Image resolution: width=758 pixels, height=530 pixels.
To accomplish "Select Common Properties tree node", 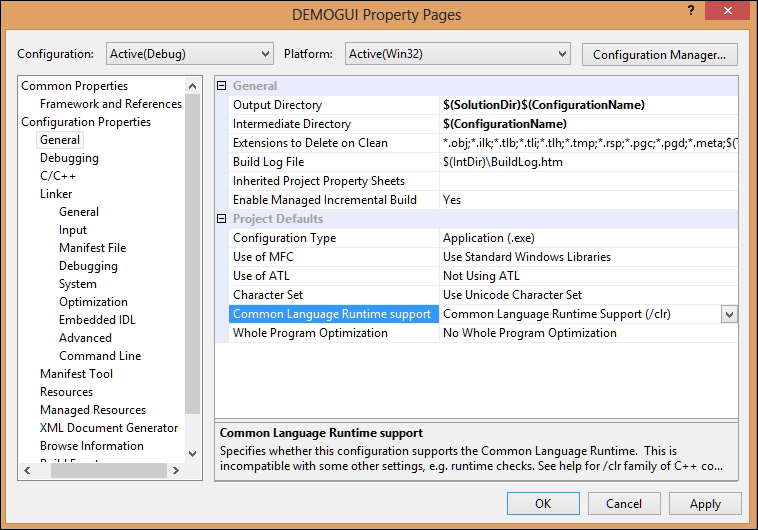I will 74,86.
